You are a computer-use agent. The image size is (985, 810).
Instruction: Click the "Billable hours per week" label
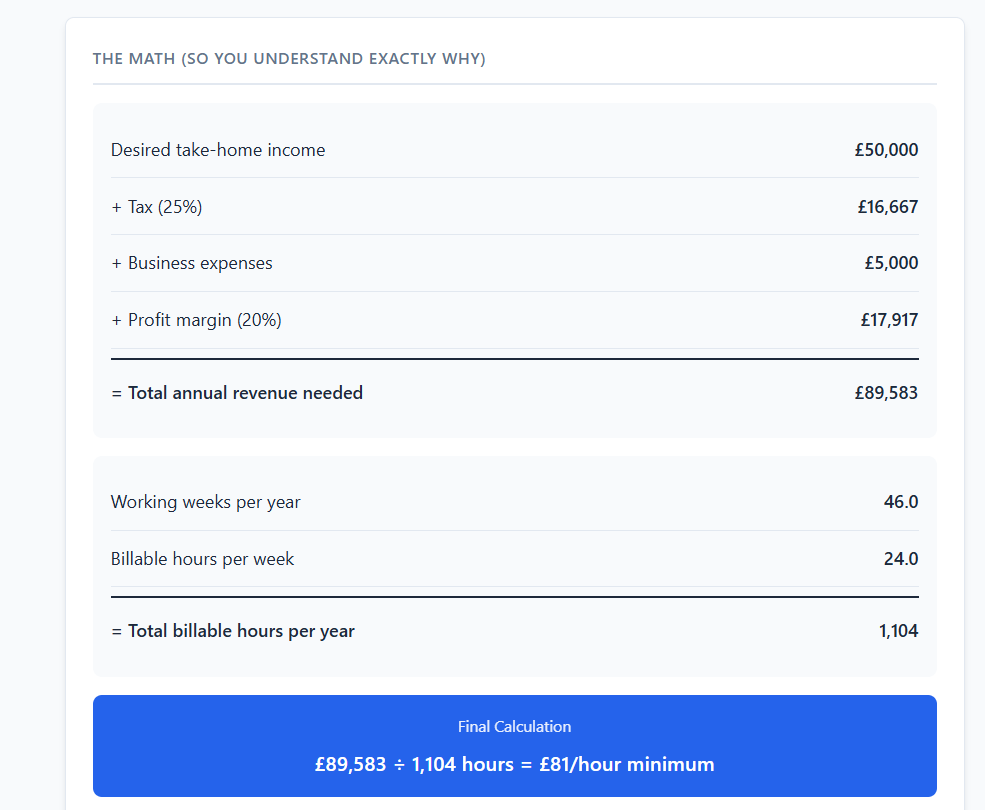tap(203, 559)
